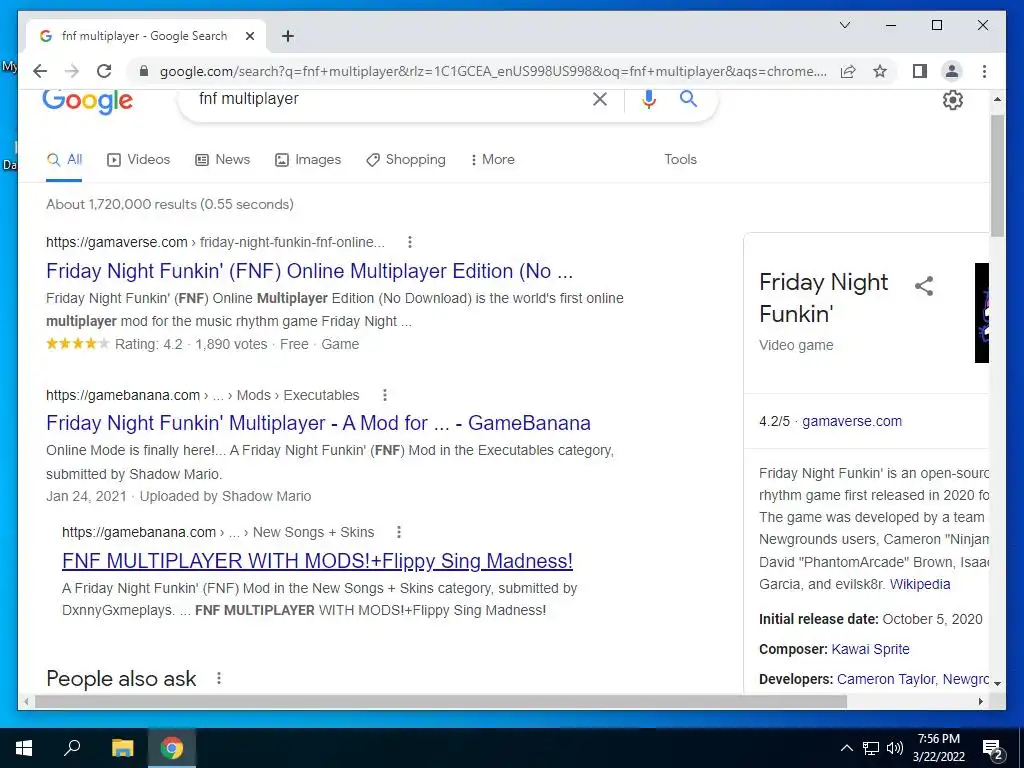Open options for GameBanana Executables result
The image size is (1024, 768).
point(385,395)
